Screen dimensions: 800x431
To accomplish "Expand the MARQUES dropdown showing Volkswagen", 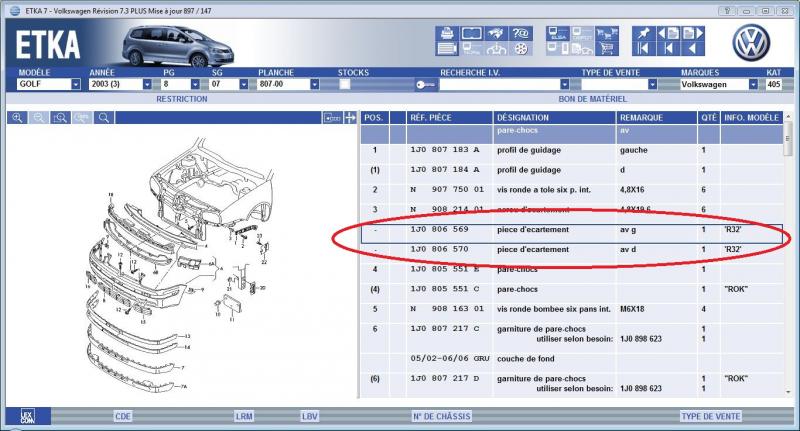I will coord(753,84).
